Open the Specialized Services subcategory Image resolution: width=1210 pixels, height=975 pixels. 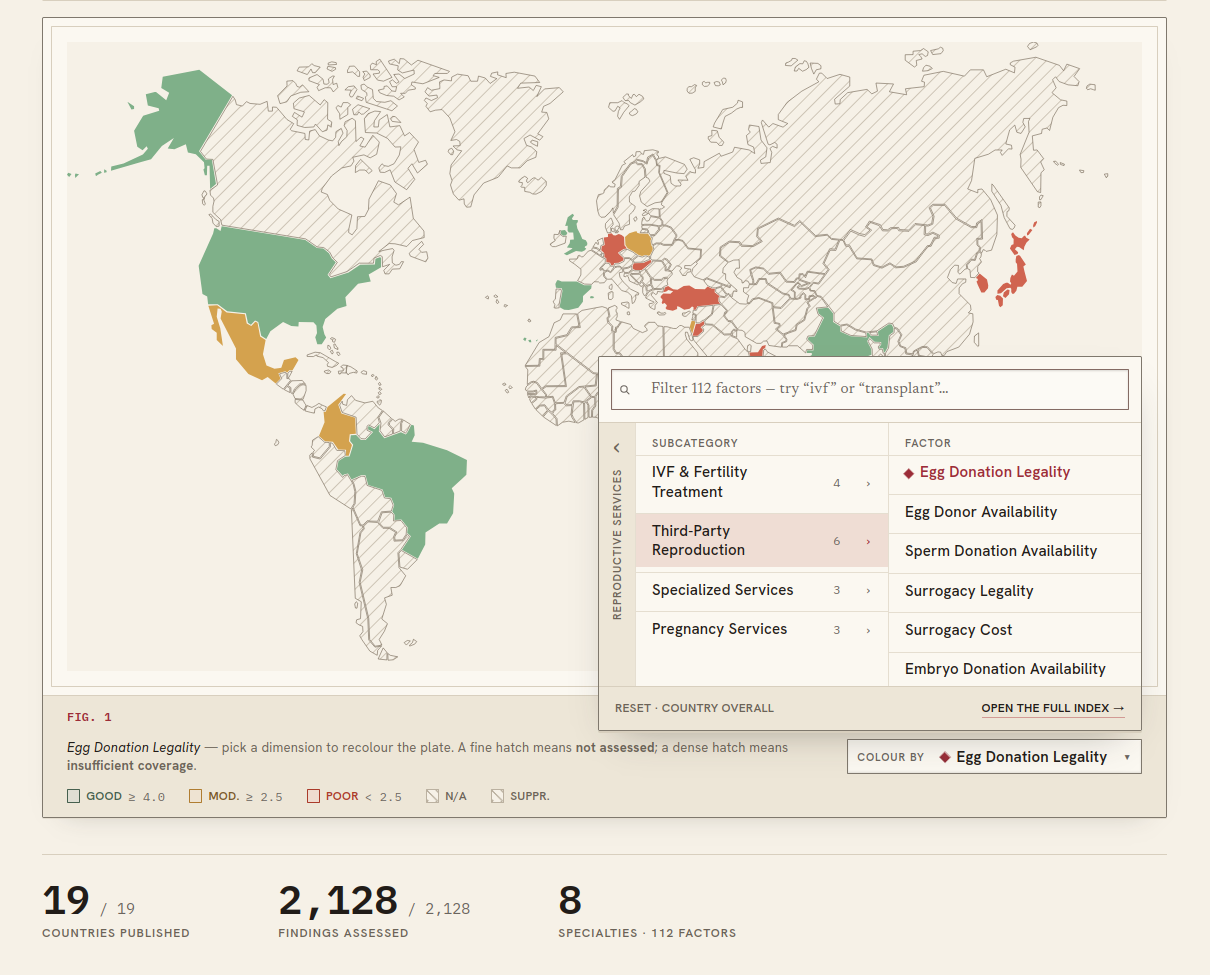(x=762, y=590)
